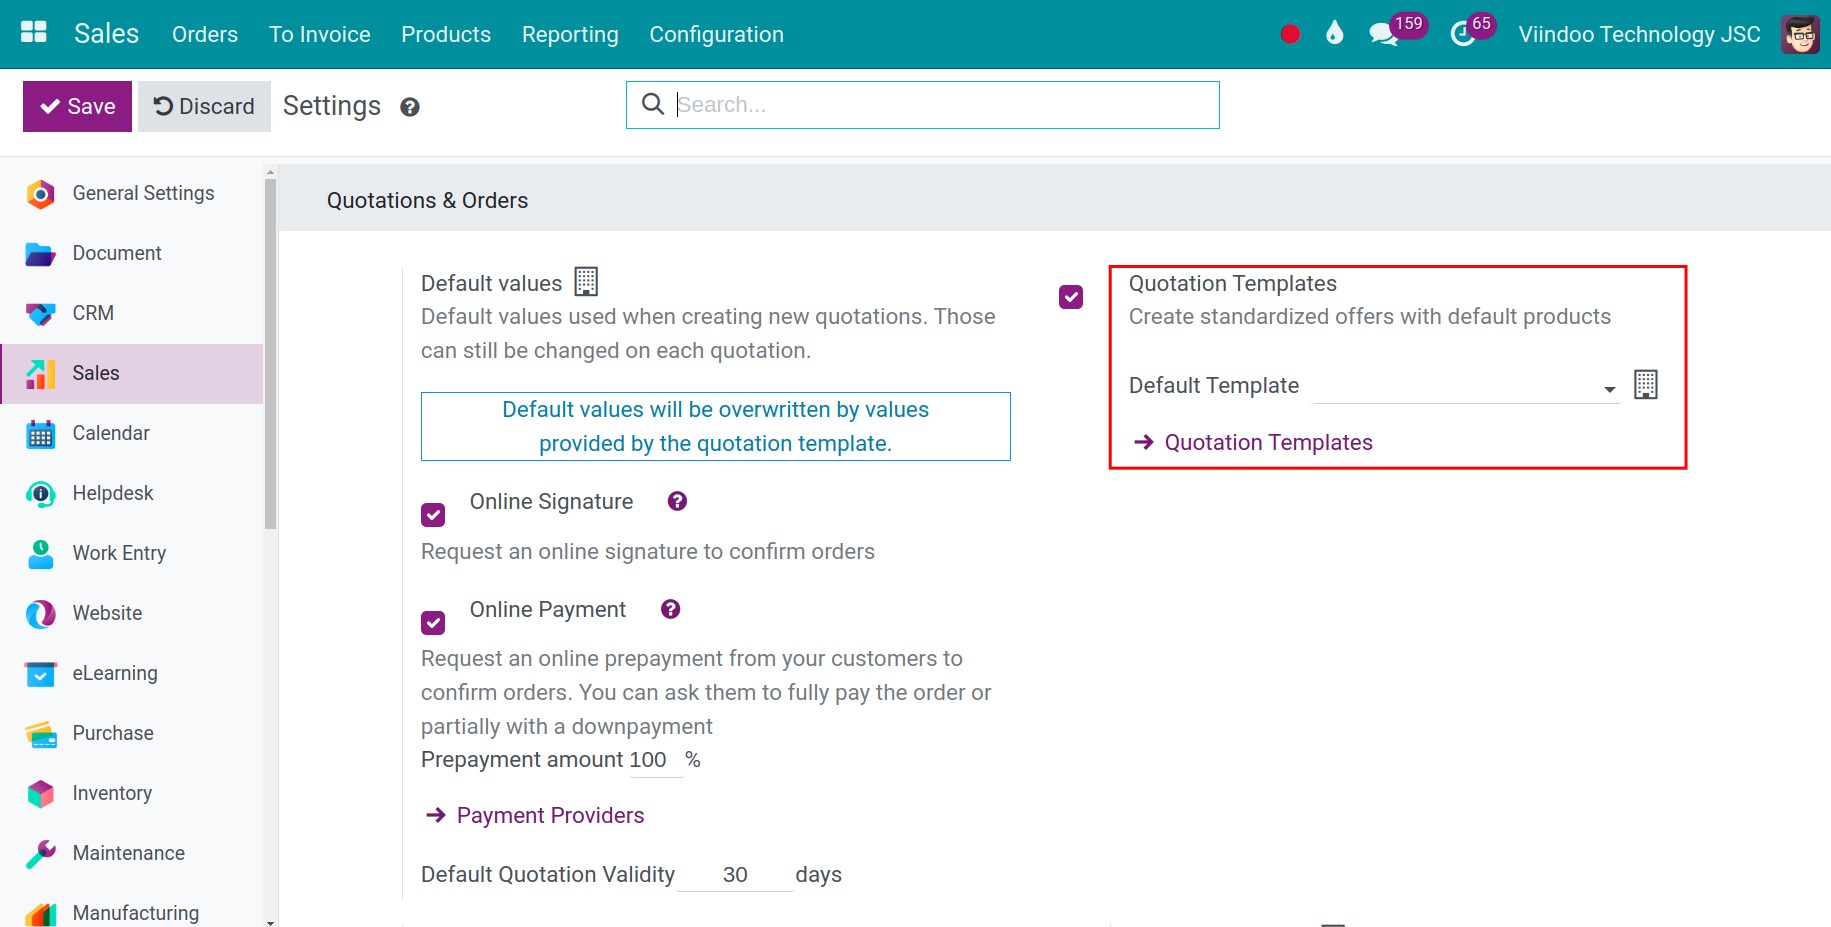Disable the Quotation Templates checkbox
Viewport: 1831px width, 927px height.
(1071, 297)
